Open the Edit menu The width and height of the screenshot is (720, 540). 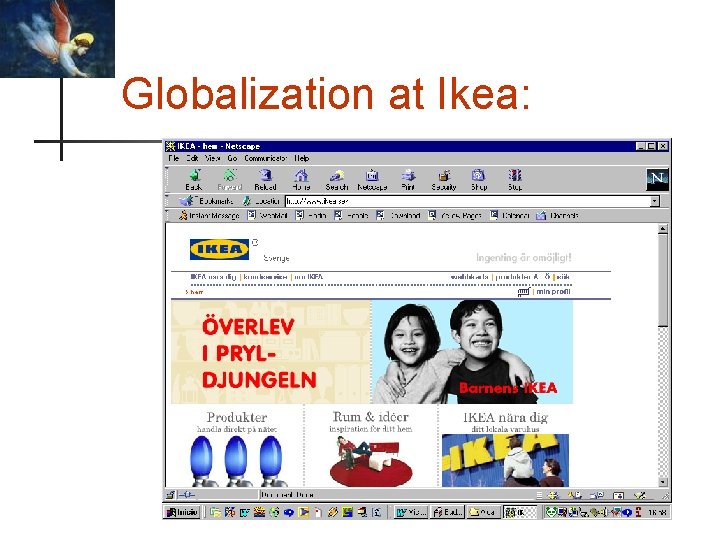point(192,158)
